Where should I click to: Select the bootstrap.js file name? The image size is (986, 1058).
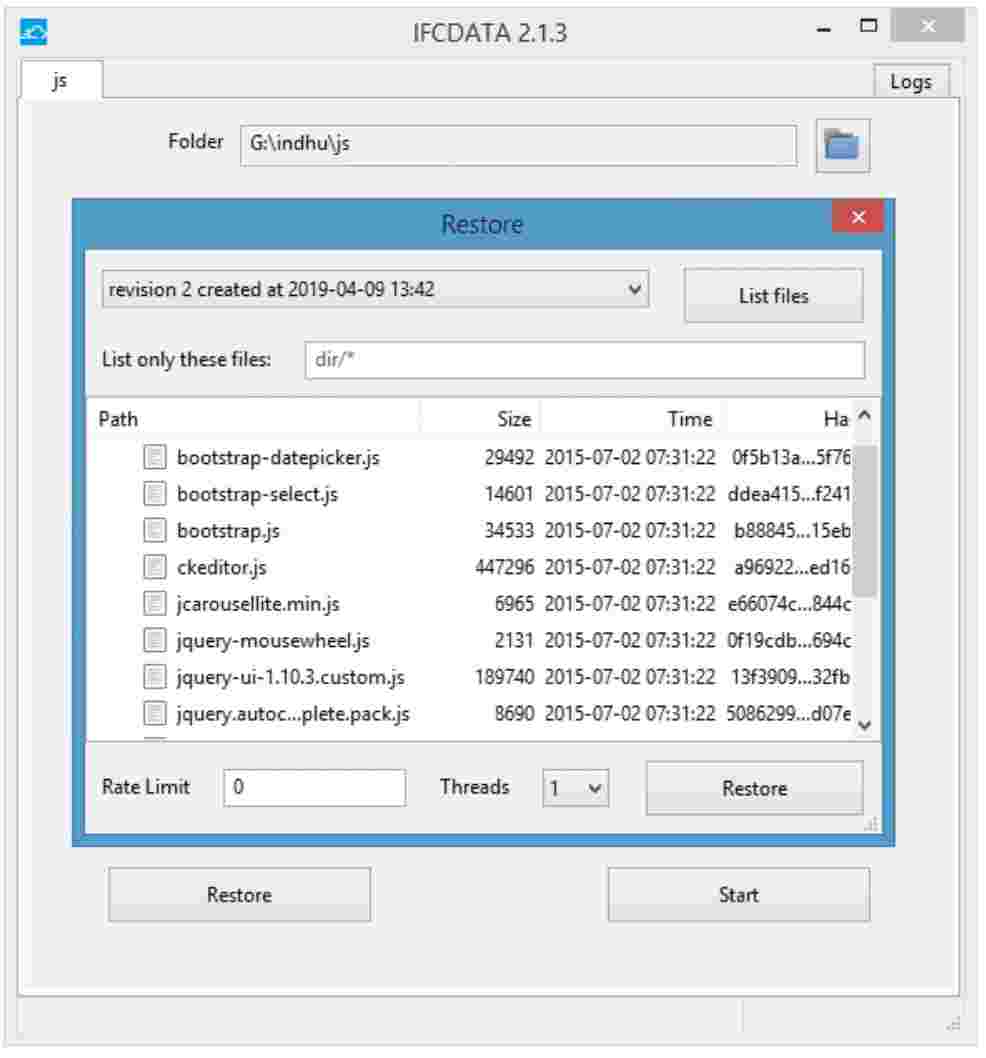coord(228,530)
